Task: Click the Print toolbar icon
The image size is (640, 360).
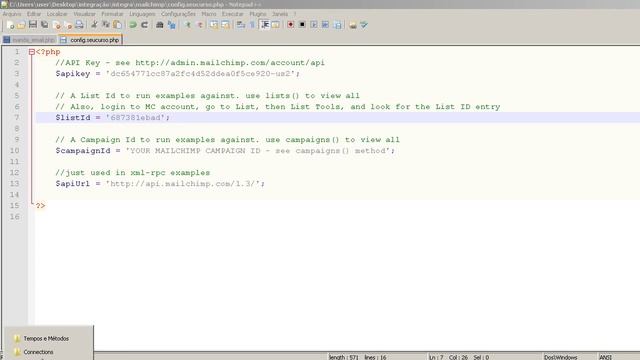Action: 79,25
